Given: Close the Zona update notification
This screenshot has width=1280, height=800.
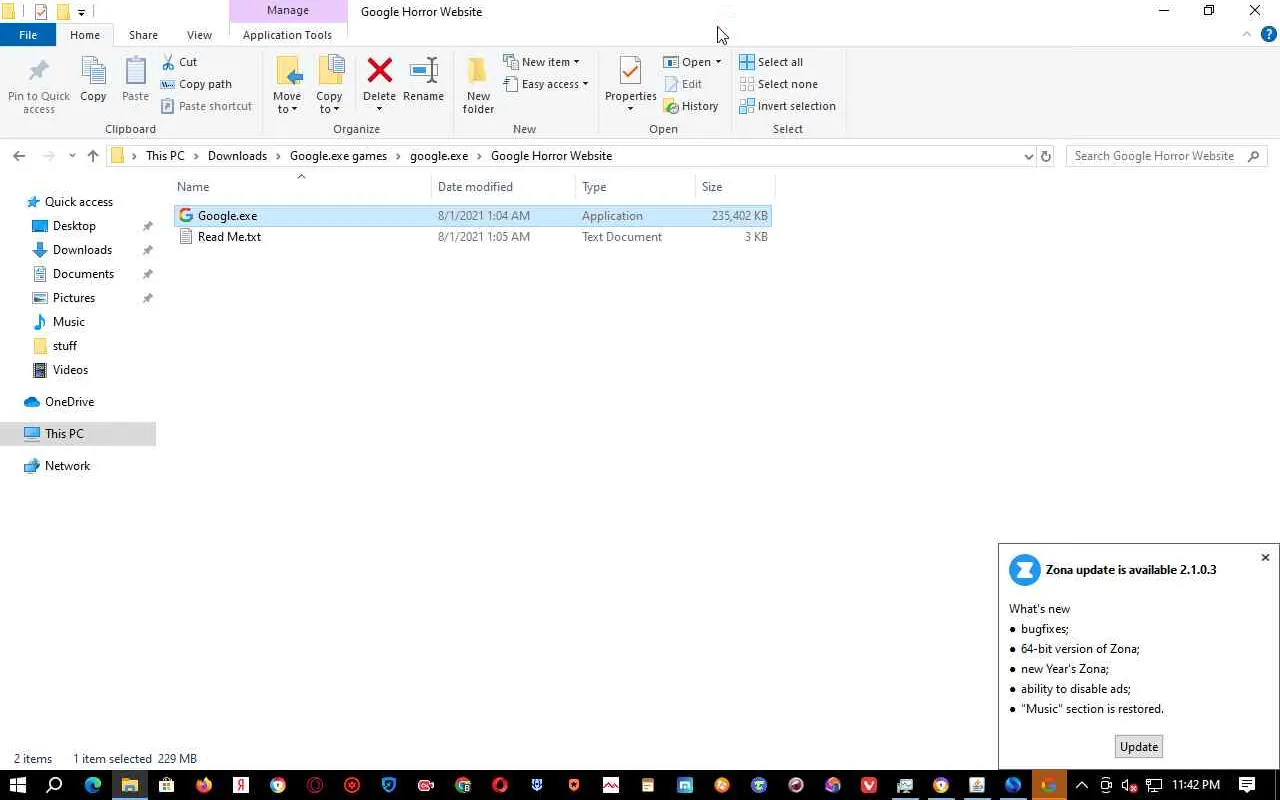Looking at the screenshot, I should pos(1265,558).
